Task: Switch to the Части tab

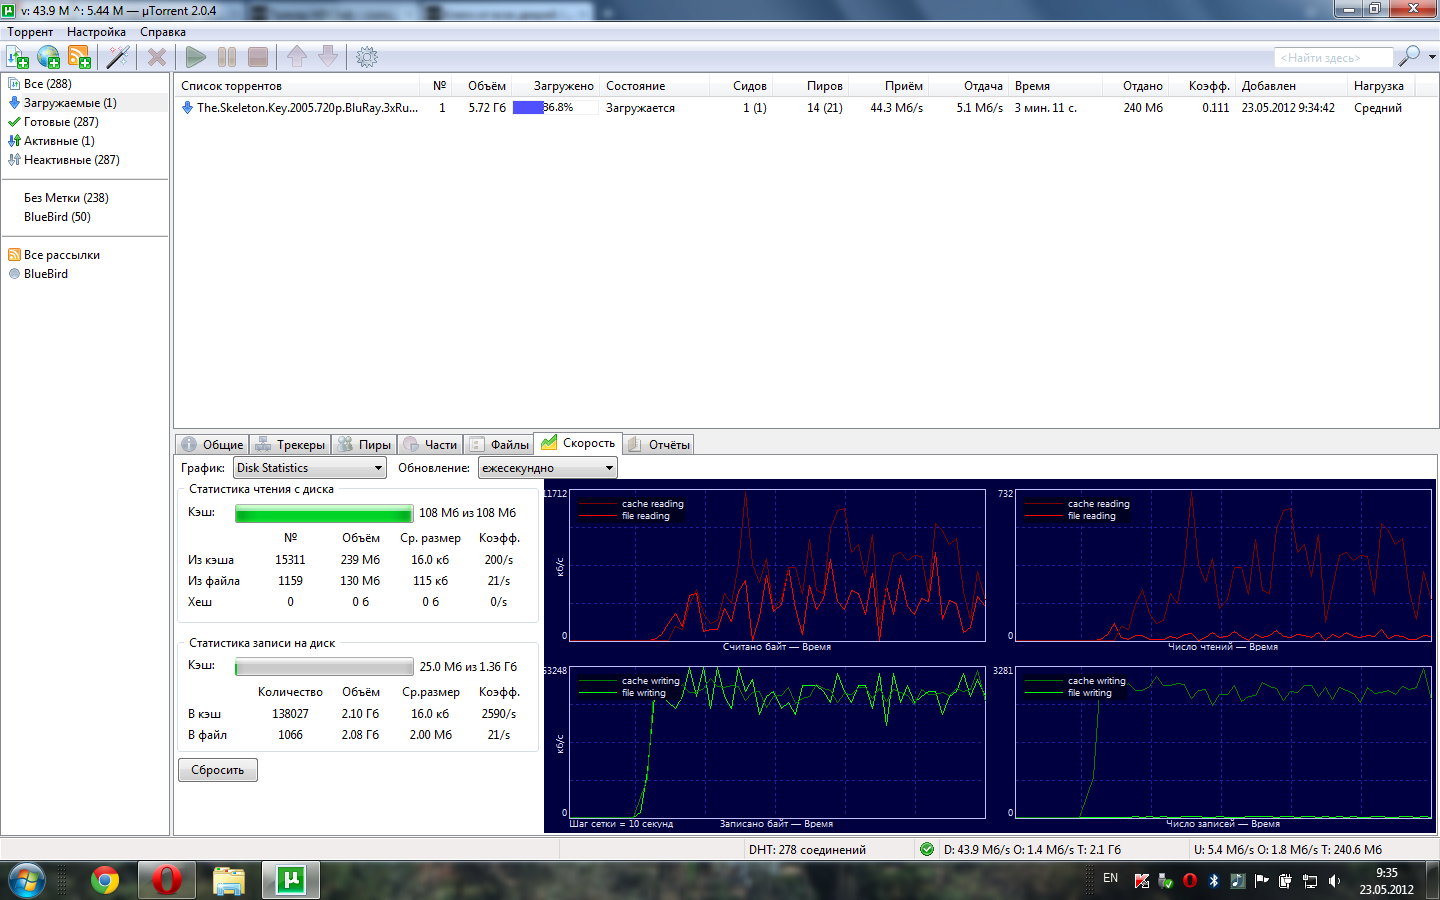Action: [430, 445]
